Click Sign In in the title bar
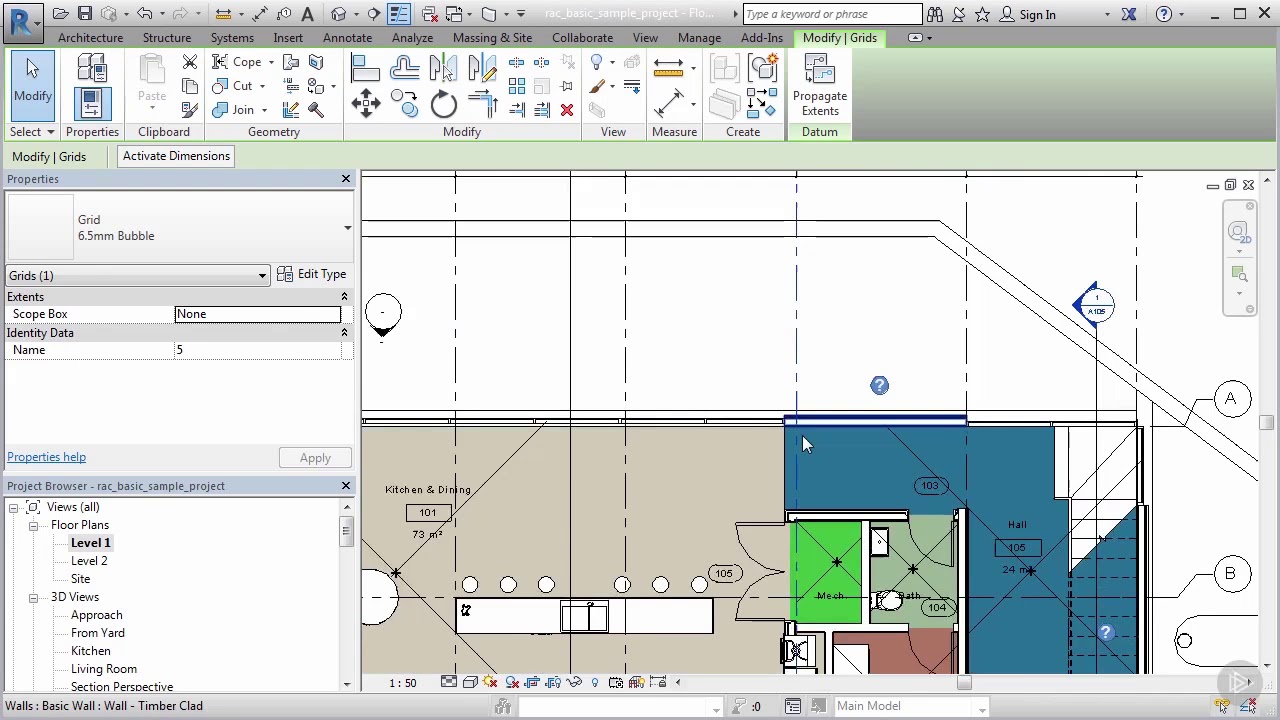The image size is (1280, 720). [x=1037, y=15]
